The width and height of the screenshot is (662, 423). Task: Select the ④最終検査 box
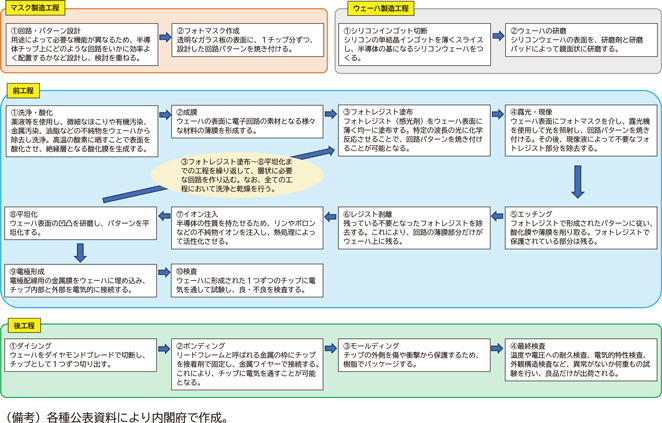pyautogui.click(x=581, y=360)
